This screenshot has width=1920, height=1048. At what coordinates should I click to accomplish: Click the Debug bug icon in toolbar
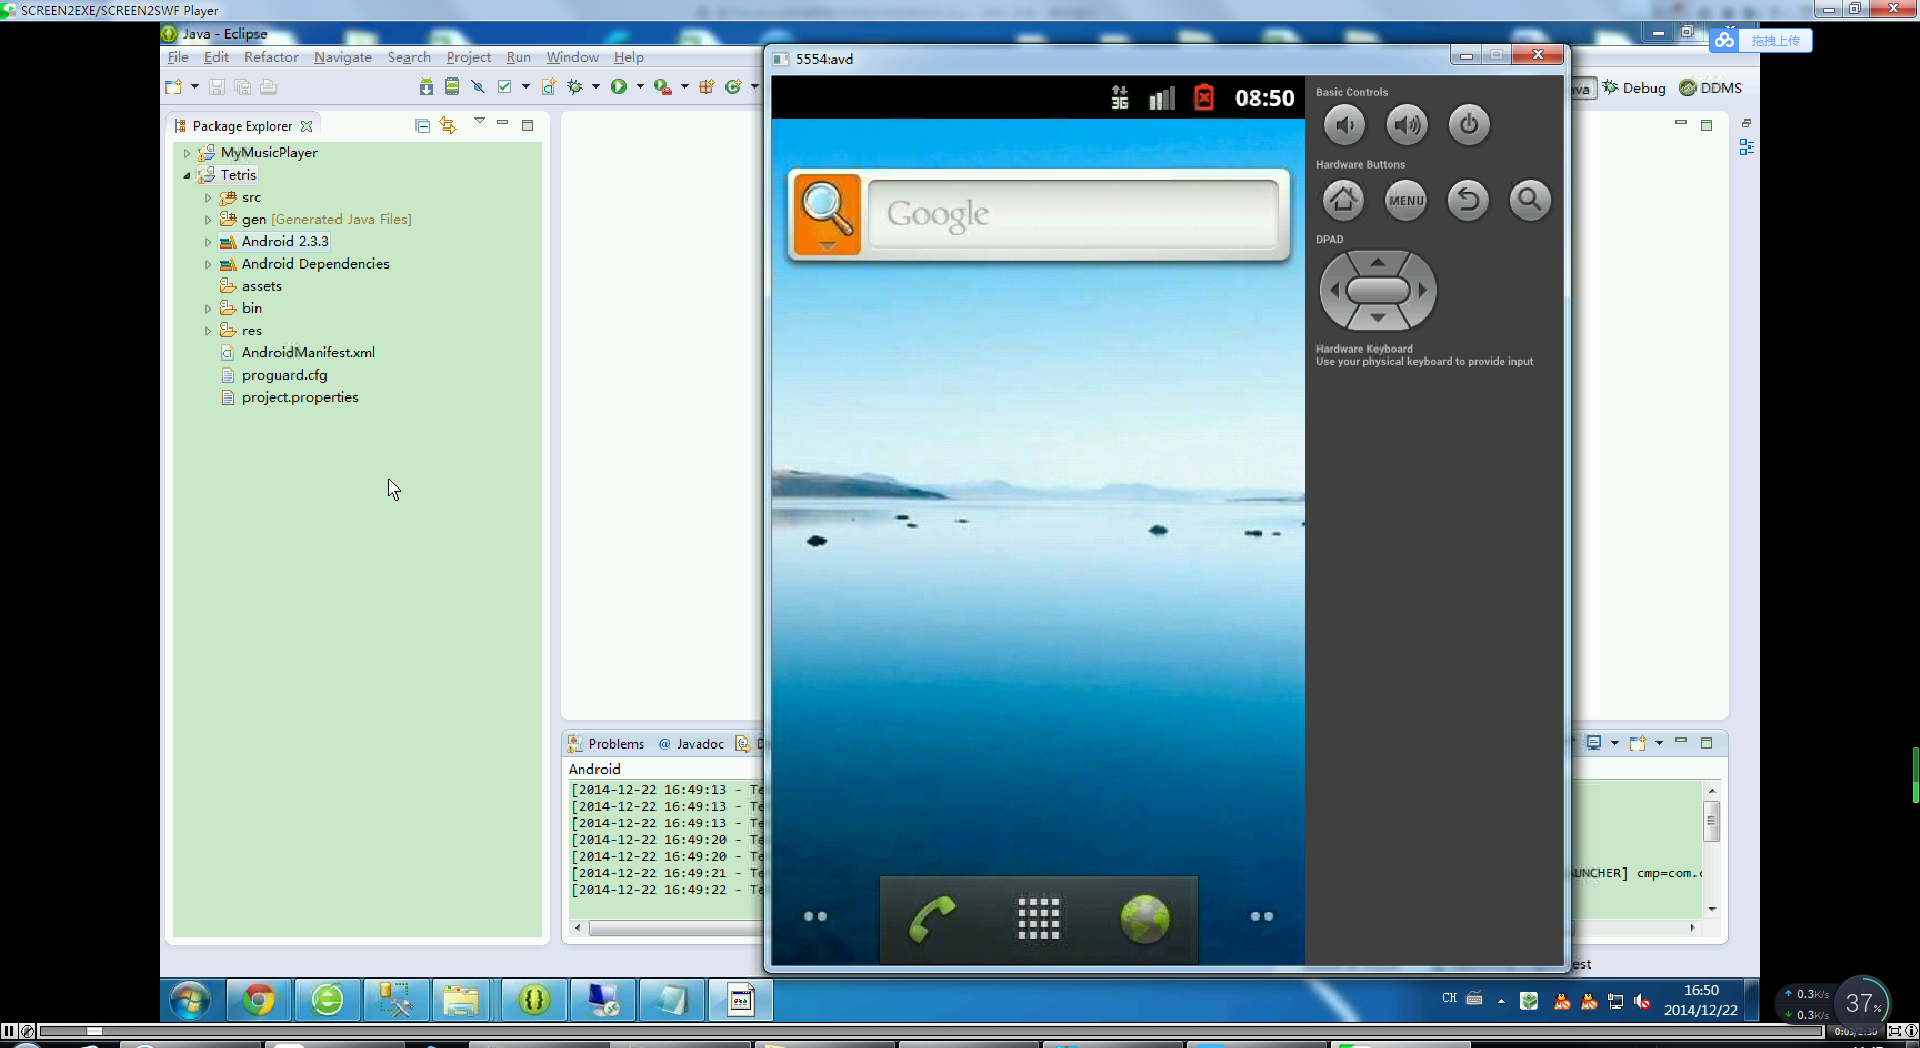pyautogui.click(x=575, y=87)
